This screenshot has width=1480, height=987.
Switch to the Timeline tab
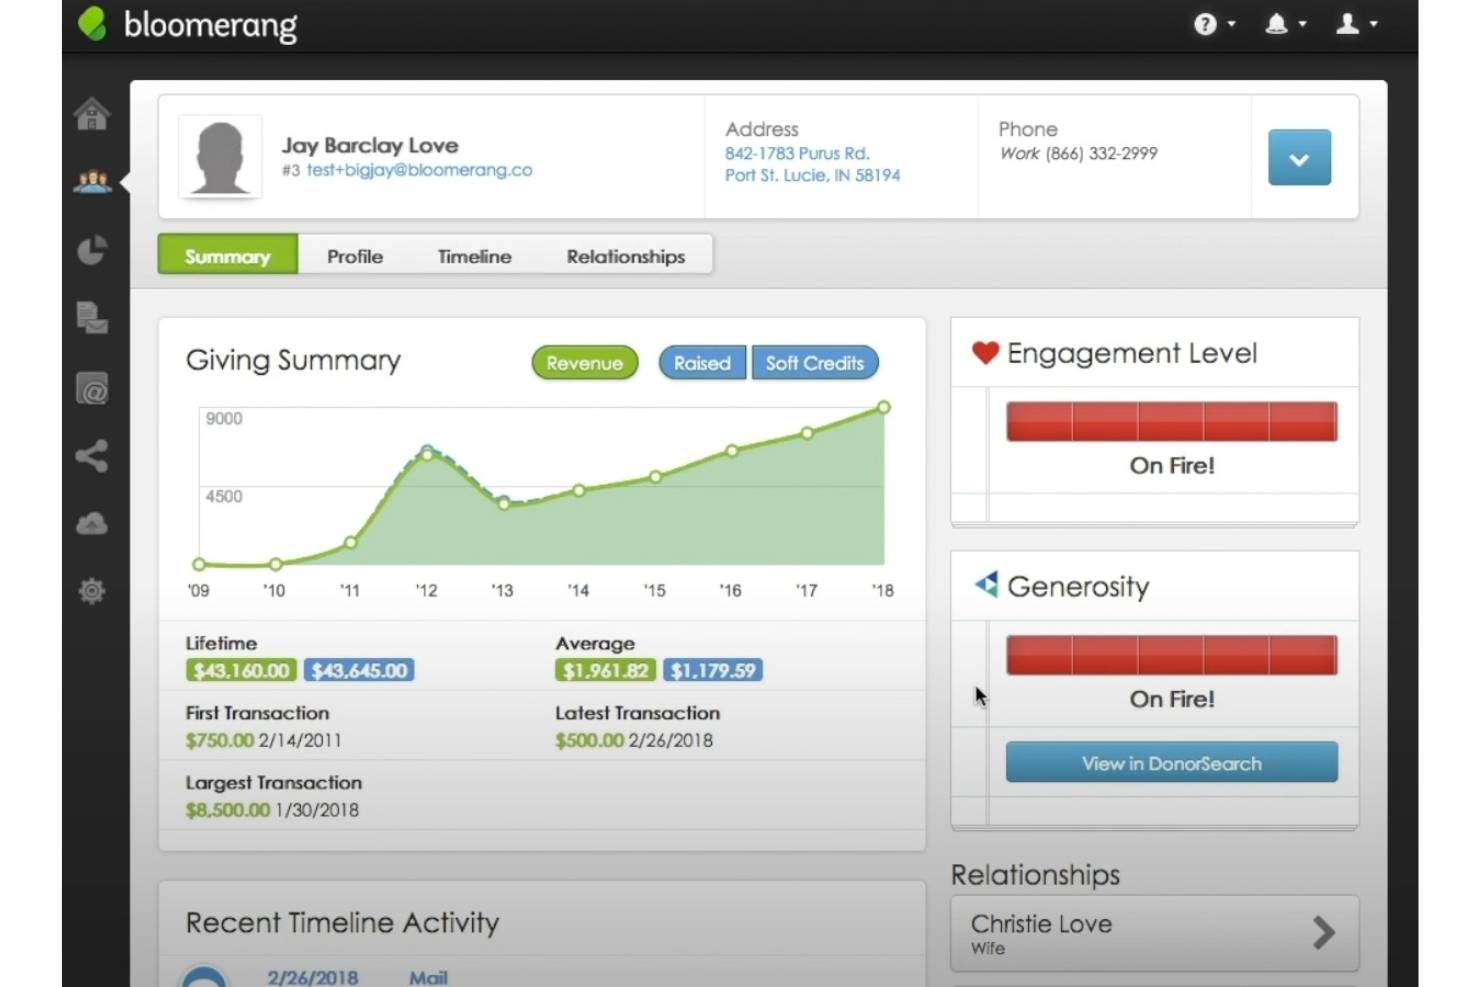pos(474,256)
